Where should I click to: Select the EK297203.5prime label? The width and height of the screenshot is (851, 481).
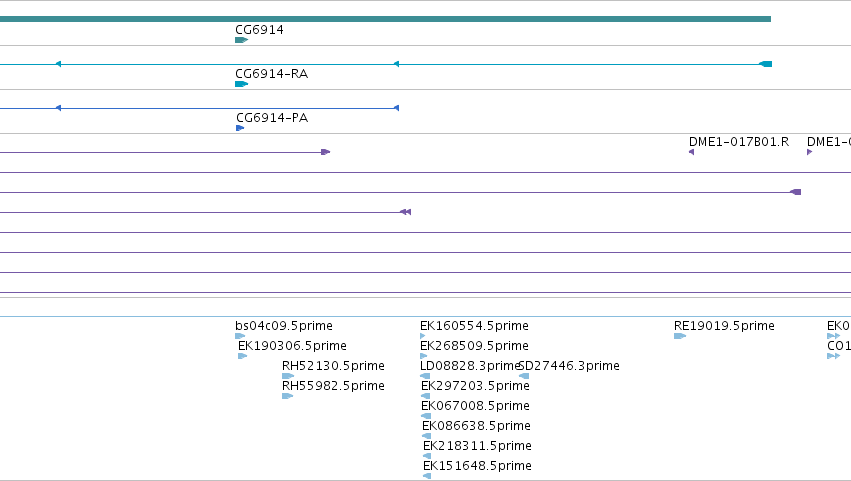[x=475, y=386]
